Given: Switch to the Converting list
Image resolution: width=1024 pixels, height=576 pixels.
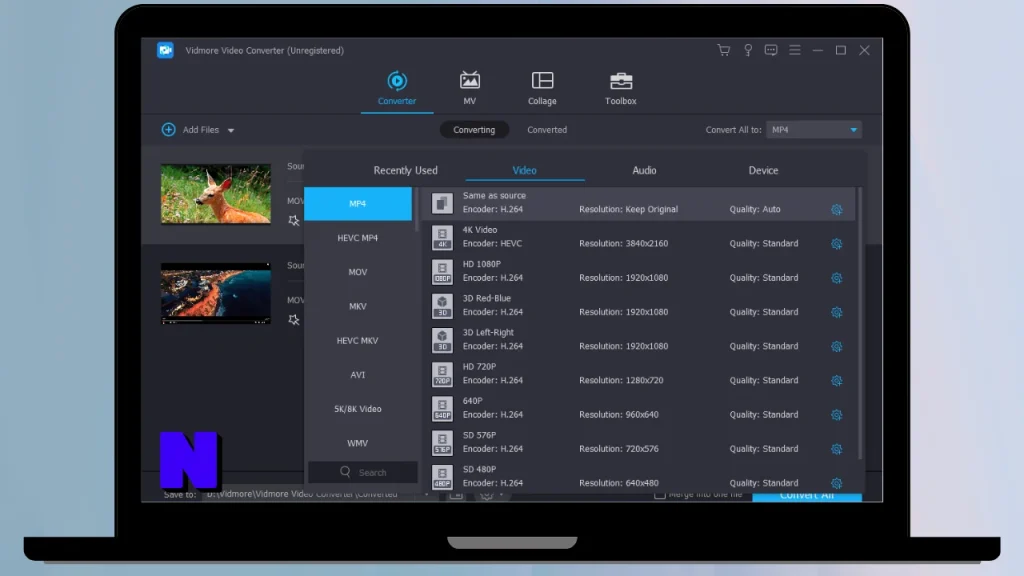Looking at the screenshot, I should coord(474,129).
